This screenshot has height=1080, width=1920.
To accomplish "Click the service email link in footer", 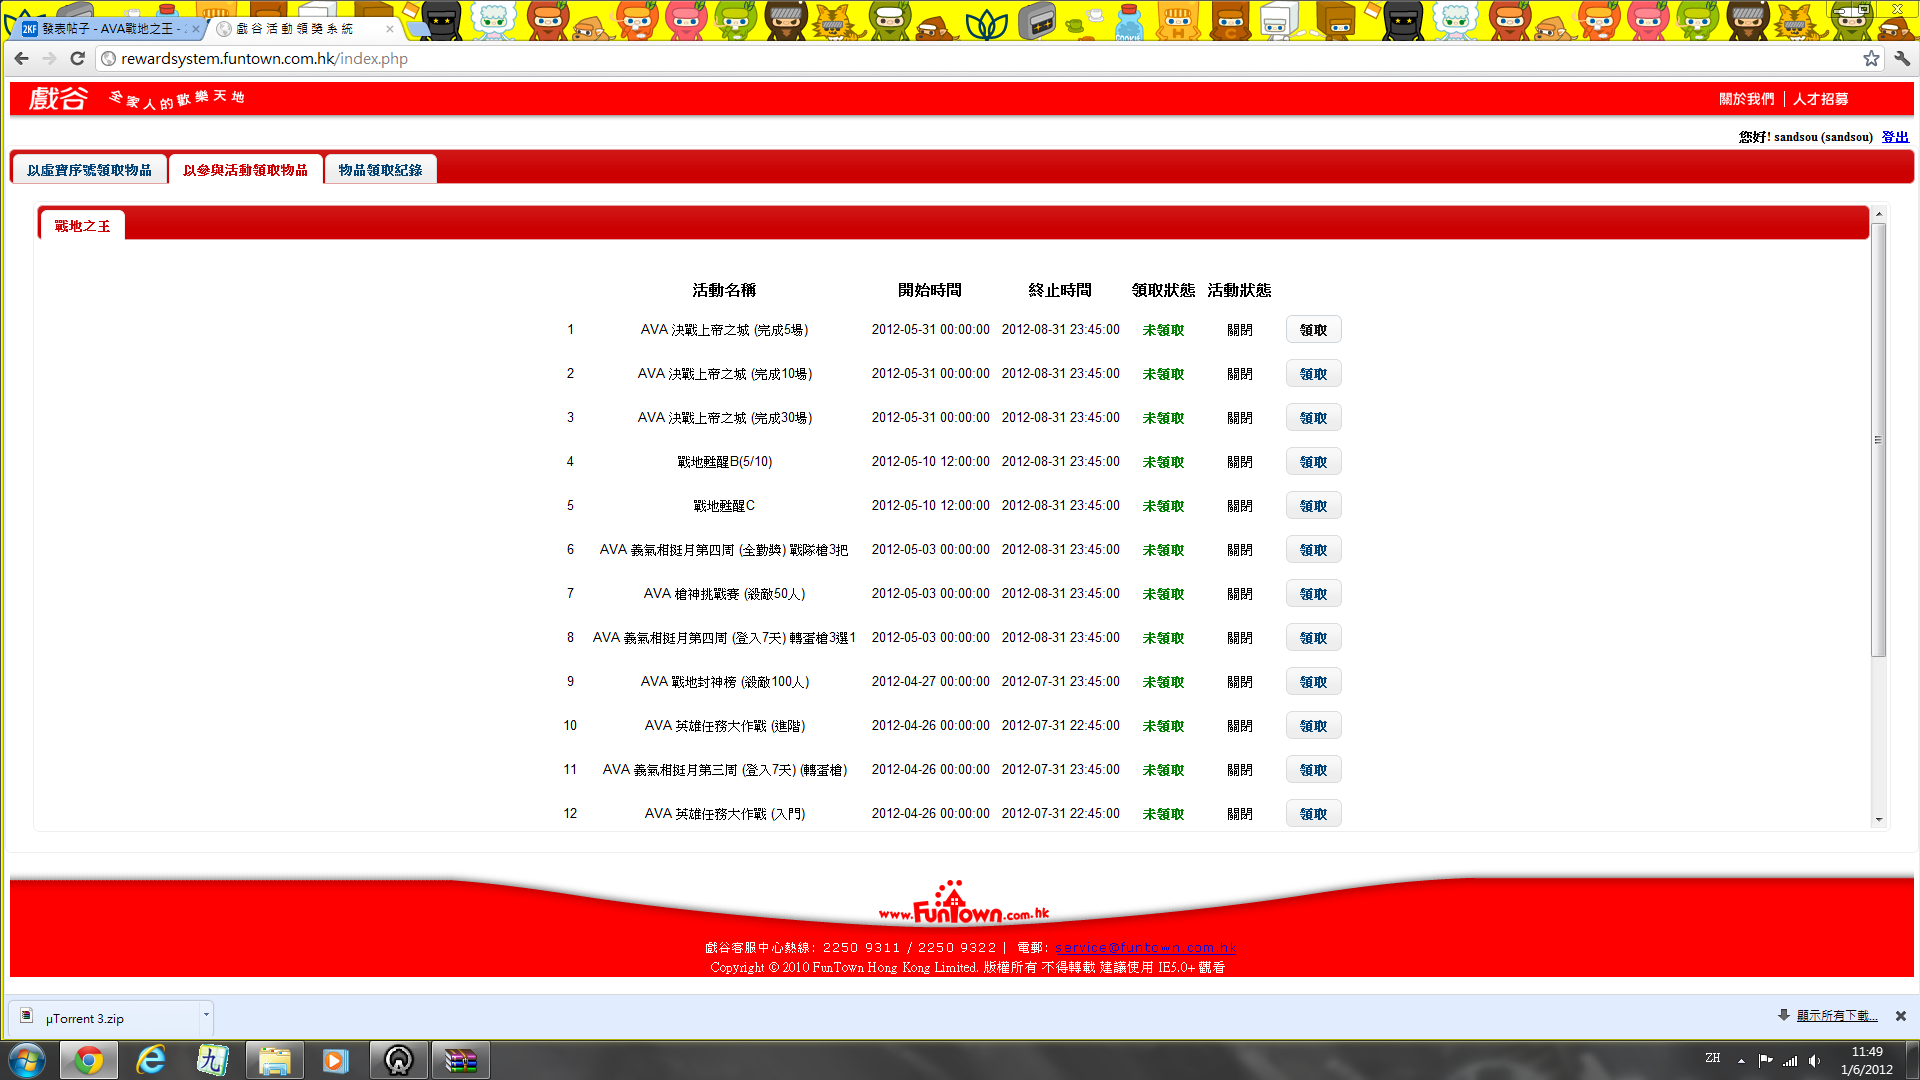I will click(1146, 947).
